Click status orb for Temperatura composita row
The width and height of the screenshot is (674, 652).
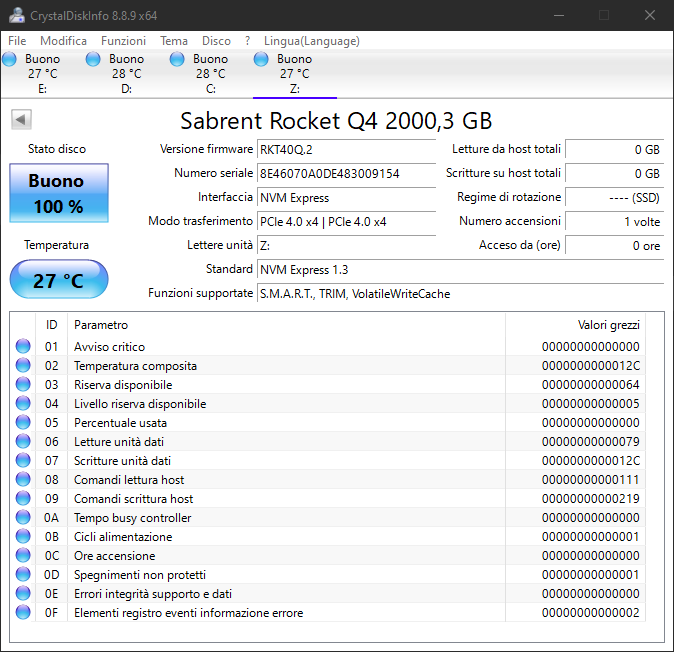pyautogui.click(x=23, y=366)
